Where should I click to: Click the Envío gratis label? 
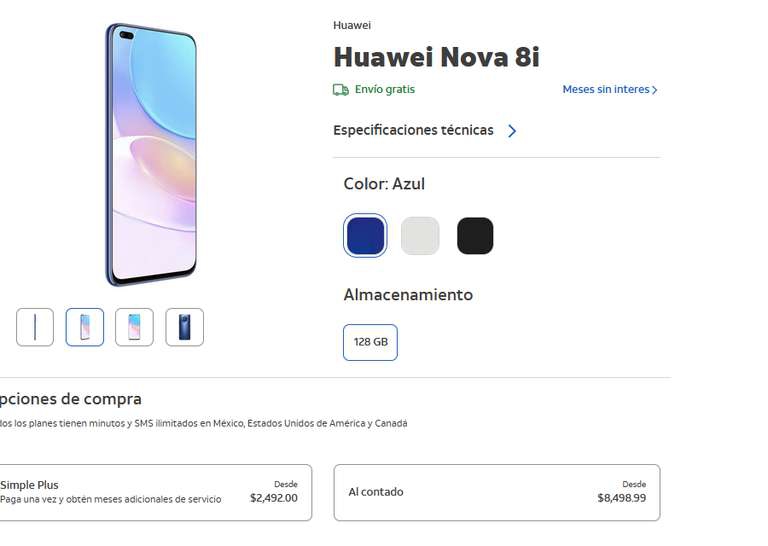point(384,90)
